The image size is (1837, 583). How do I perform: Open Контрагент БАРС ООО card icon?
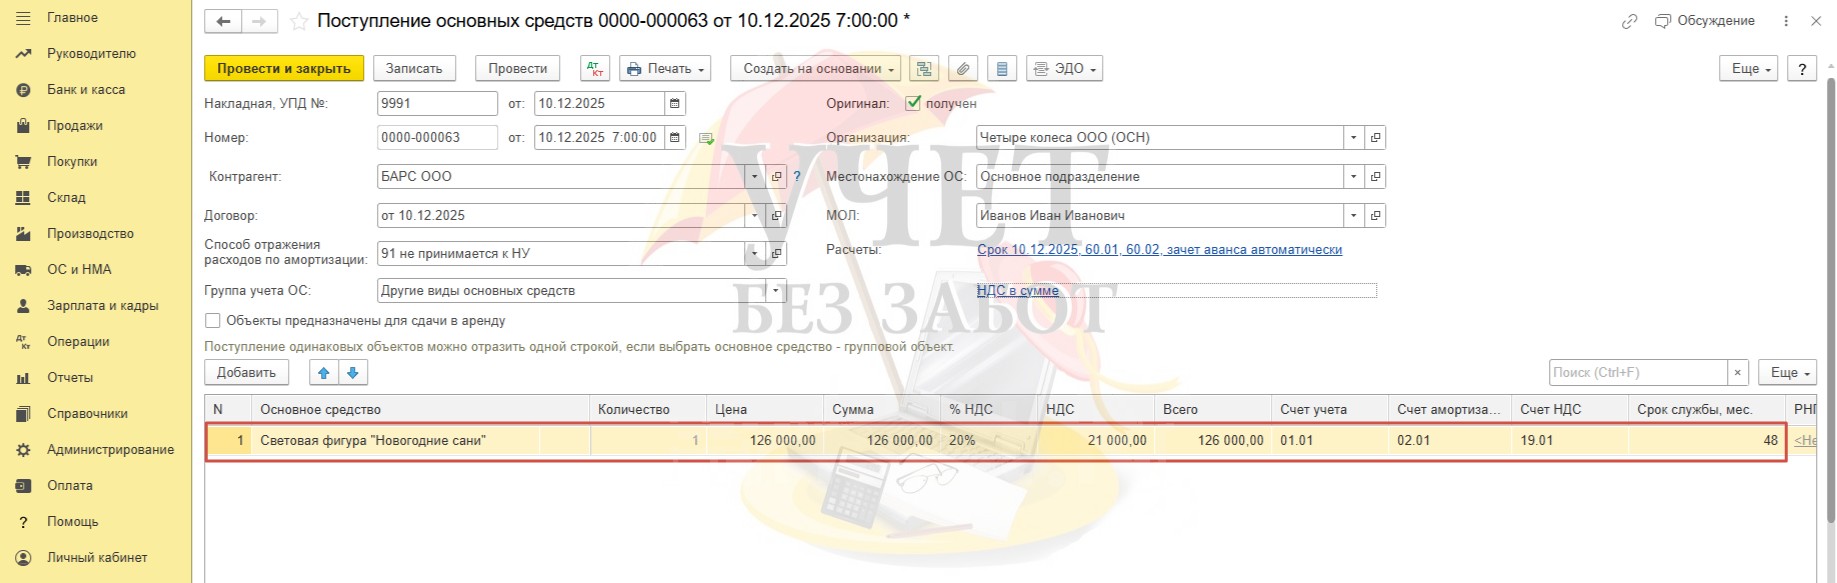click(776, 176)
